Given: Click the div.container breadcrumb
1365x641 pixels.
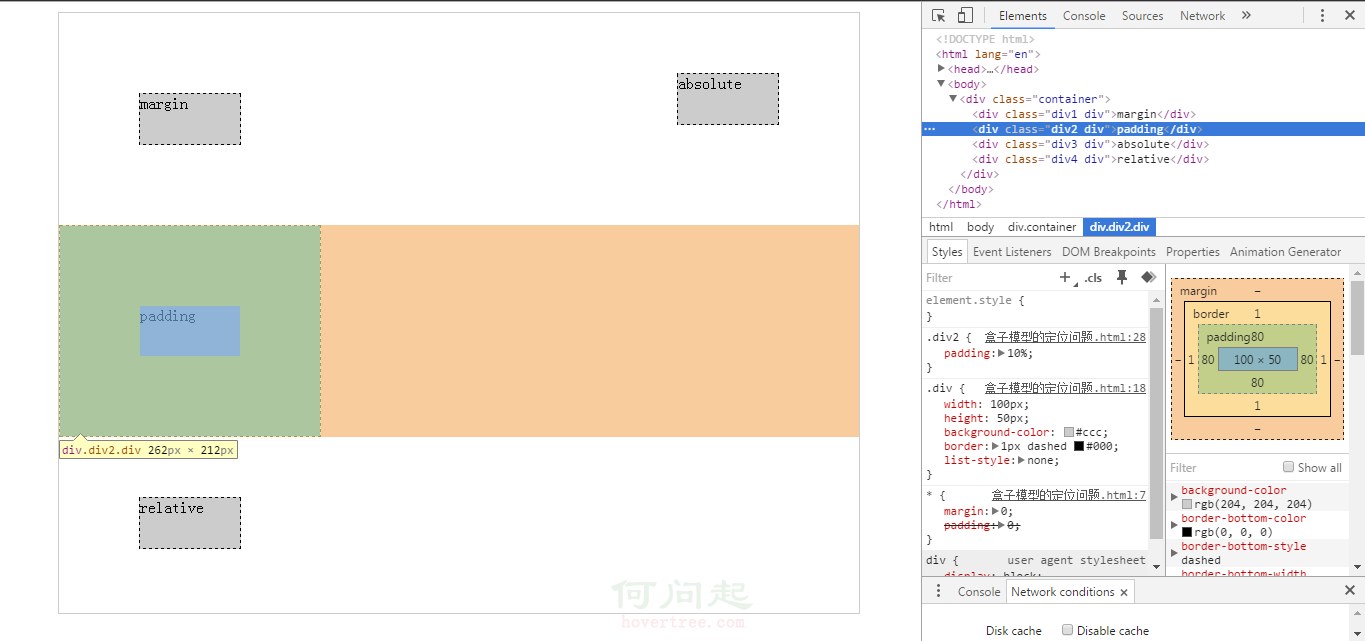Looking at the screenshot, I should click(x=1042, y=227).
